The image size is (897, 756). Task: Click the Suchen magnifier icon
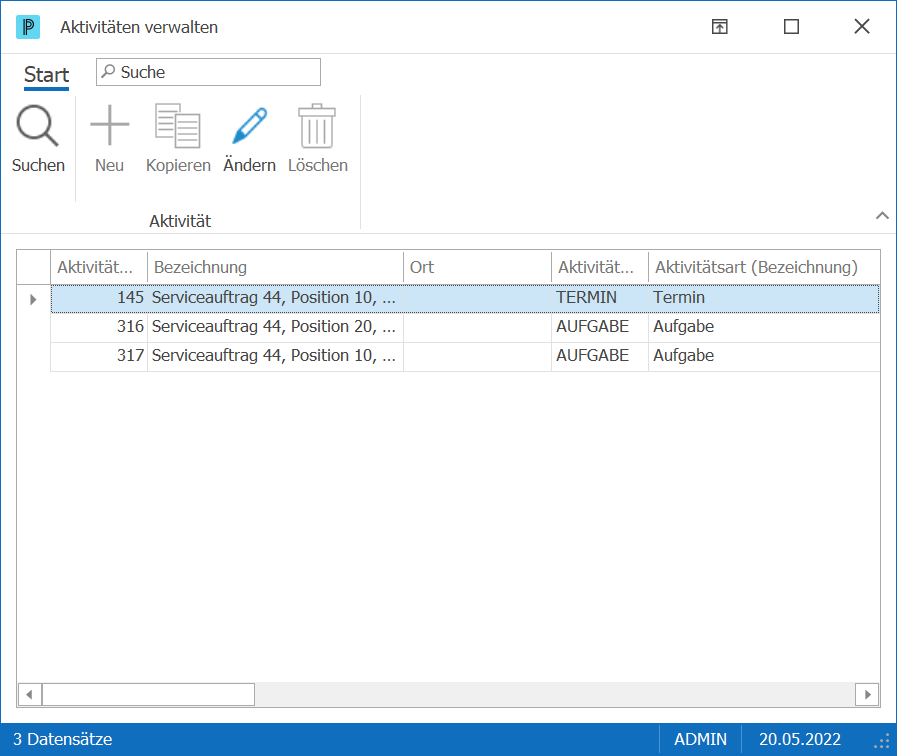pyautogui.click(x=38, y=125)
